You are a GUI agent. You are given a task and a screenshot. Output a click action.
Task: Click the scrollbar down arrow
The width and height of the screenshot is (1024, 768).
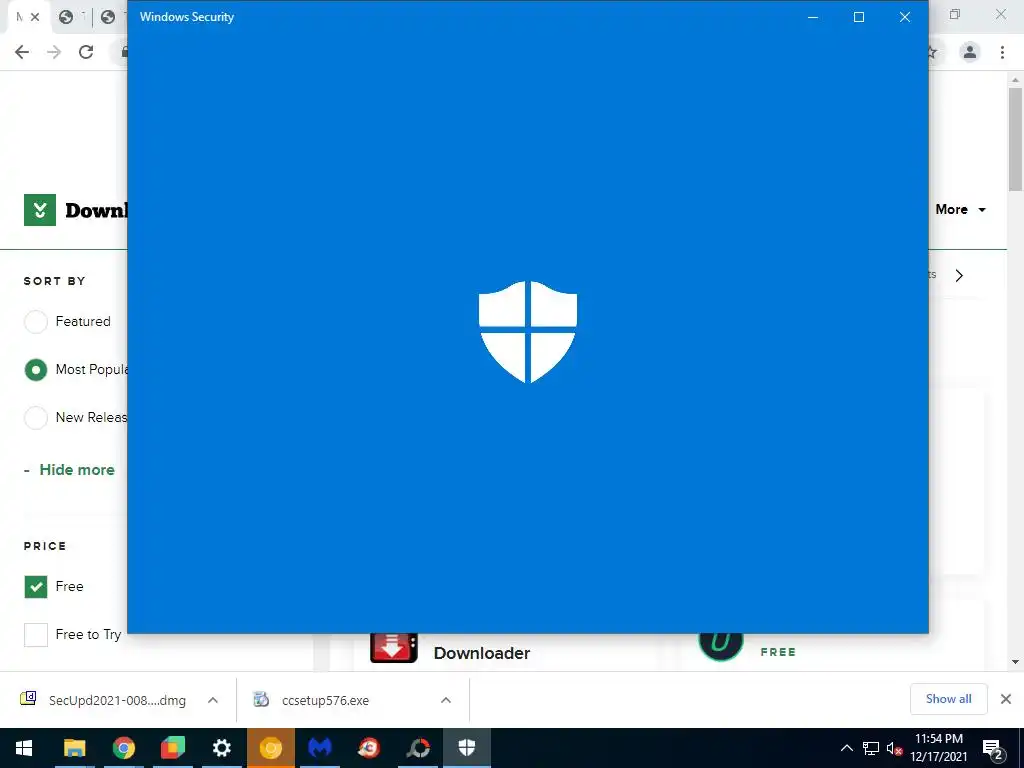[1015, 662]
